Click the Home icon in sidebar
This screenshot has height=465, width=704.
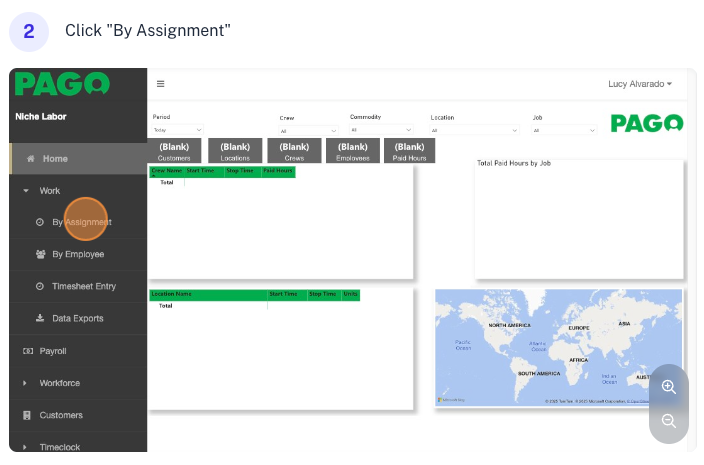pos(31,159)
